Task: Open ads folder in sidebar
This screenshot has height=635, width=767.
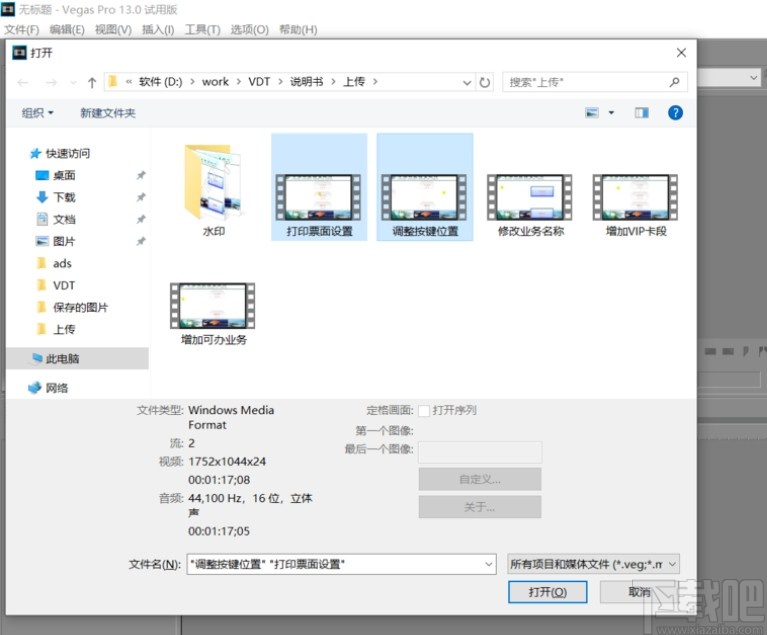Action: click(x=54, y=263)
